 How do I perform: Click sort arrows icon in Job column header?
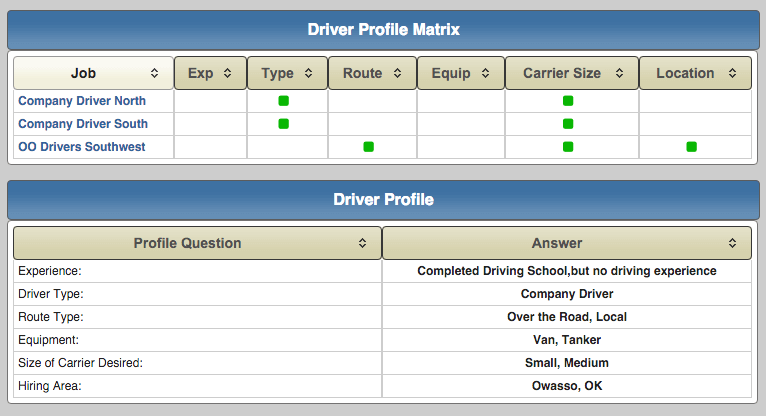(x=154, y=73)
